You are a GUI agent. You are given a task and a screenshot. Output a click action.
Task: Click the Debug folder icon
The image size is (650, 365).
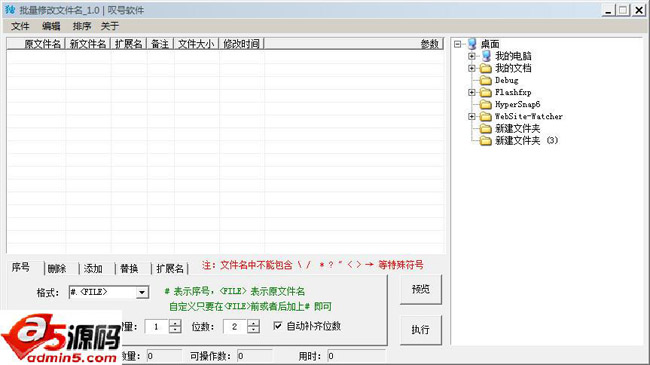(x=485, y=80)
